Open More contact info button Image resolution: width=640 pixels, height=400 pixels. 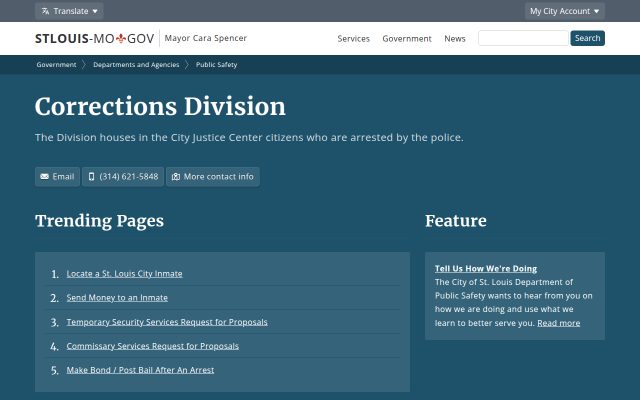[213, 177]
